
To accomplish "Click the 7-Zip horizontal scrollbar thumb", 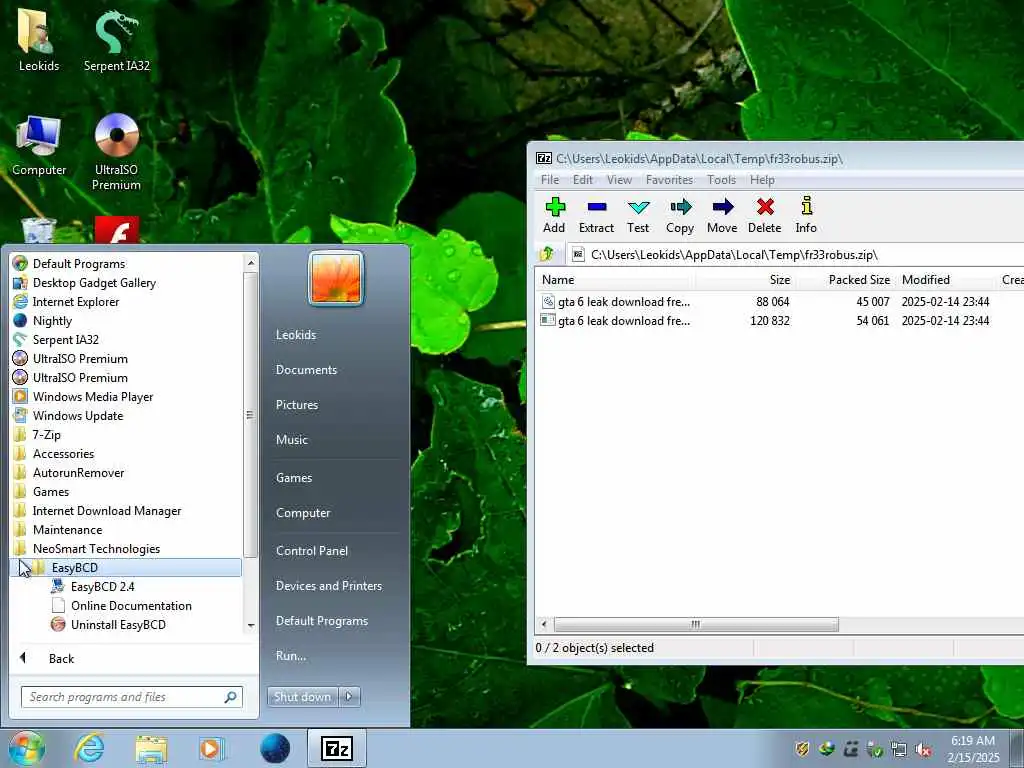I will [696, 624].
